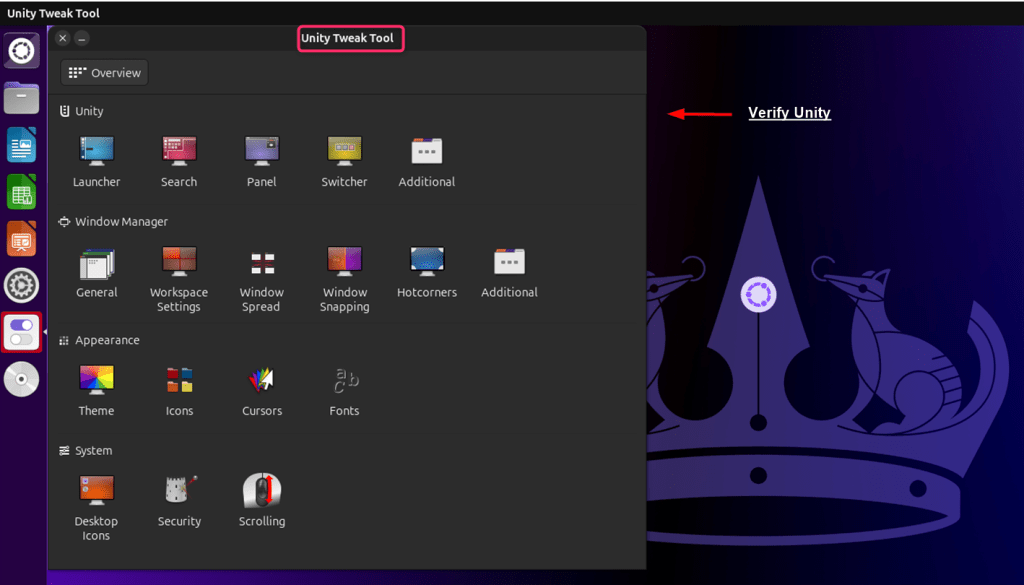Select Additional settings under Unity
Screen dimensions: 1024x585
426,150
